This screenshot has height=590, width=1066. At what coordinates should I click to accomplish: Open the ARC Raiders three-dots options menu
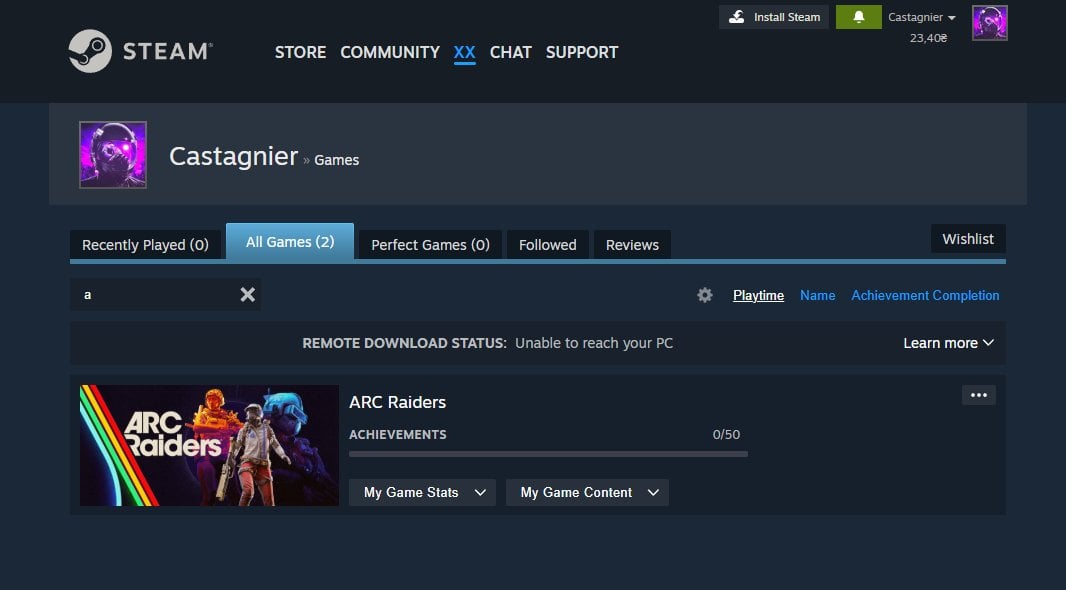point(978,395)
